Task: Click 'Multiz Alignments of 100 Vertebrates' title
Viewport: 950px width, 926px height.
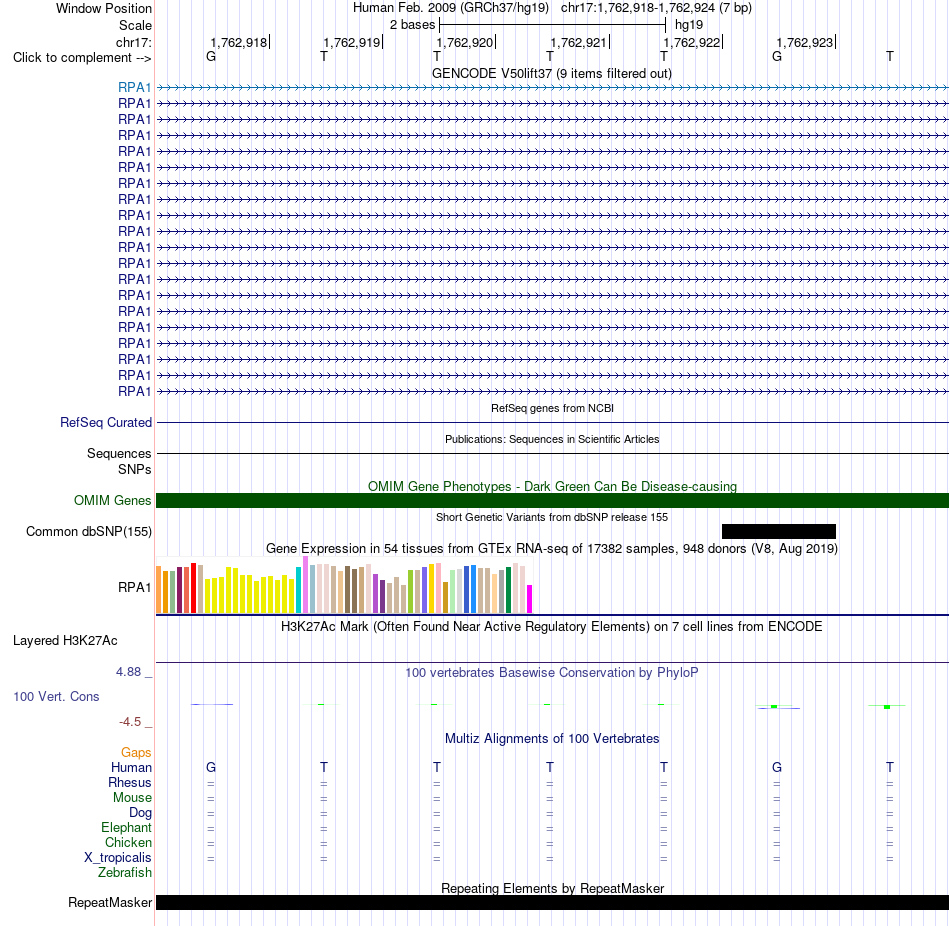Action: [552, 738]
